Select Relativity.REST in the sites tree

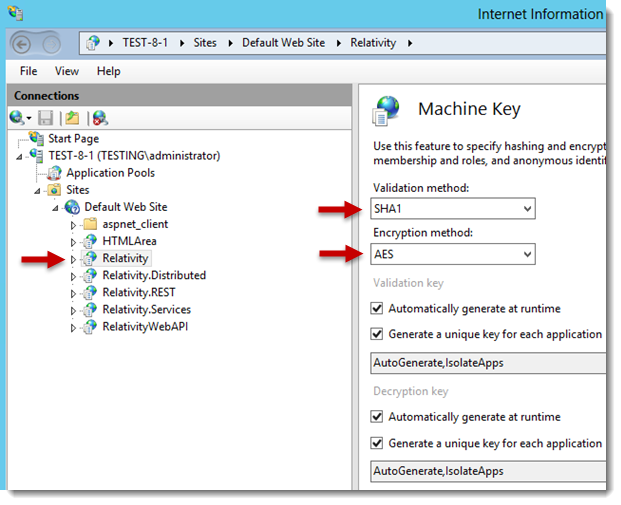coord(139,293)
